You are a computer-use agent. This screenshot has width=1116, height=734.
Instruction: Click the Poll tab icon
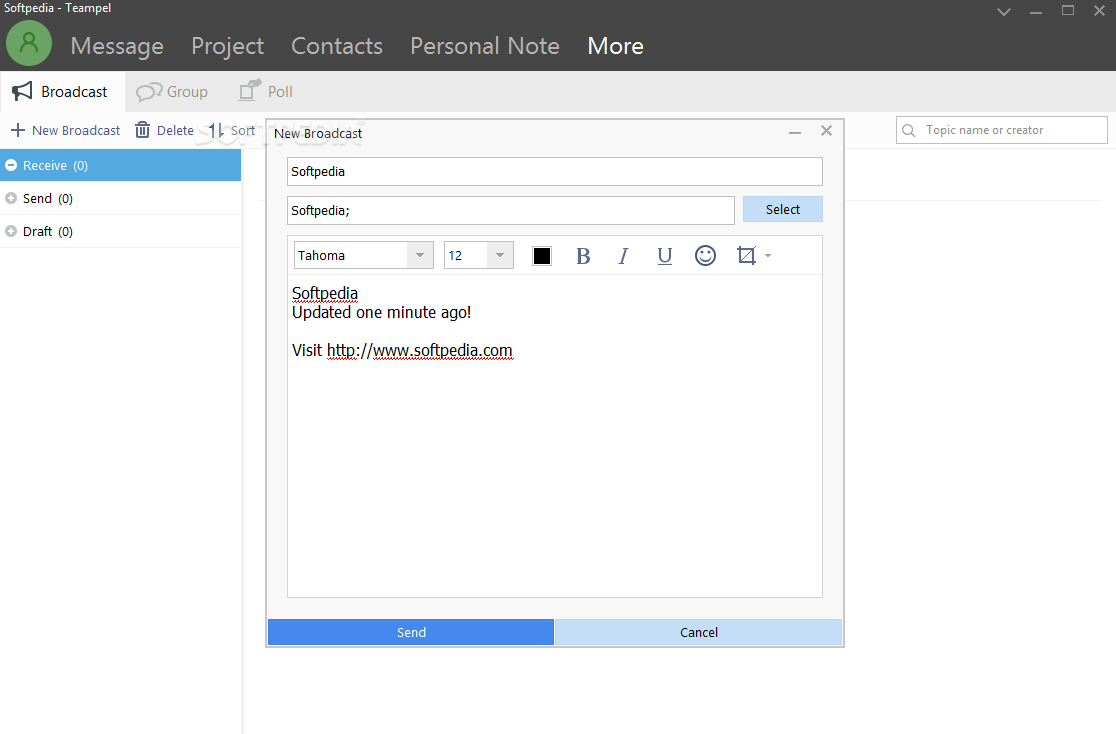point(250,90)
